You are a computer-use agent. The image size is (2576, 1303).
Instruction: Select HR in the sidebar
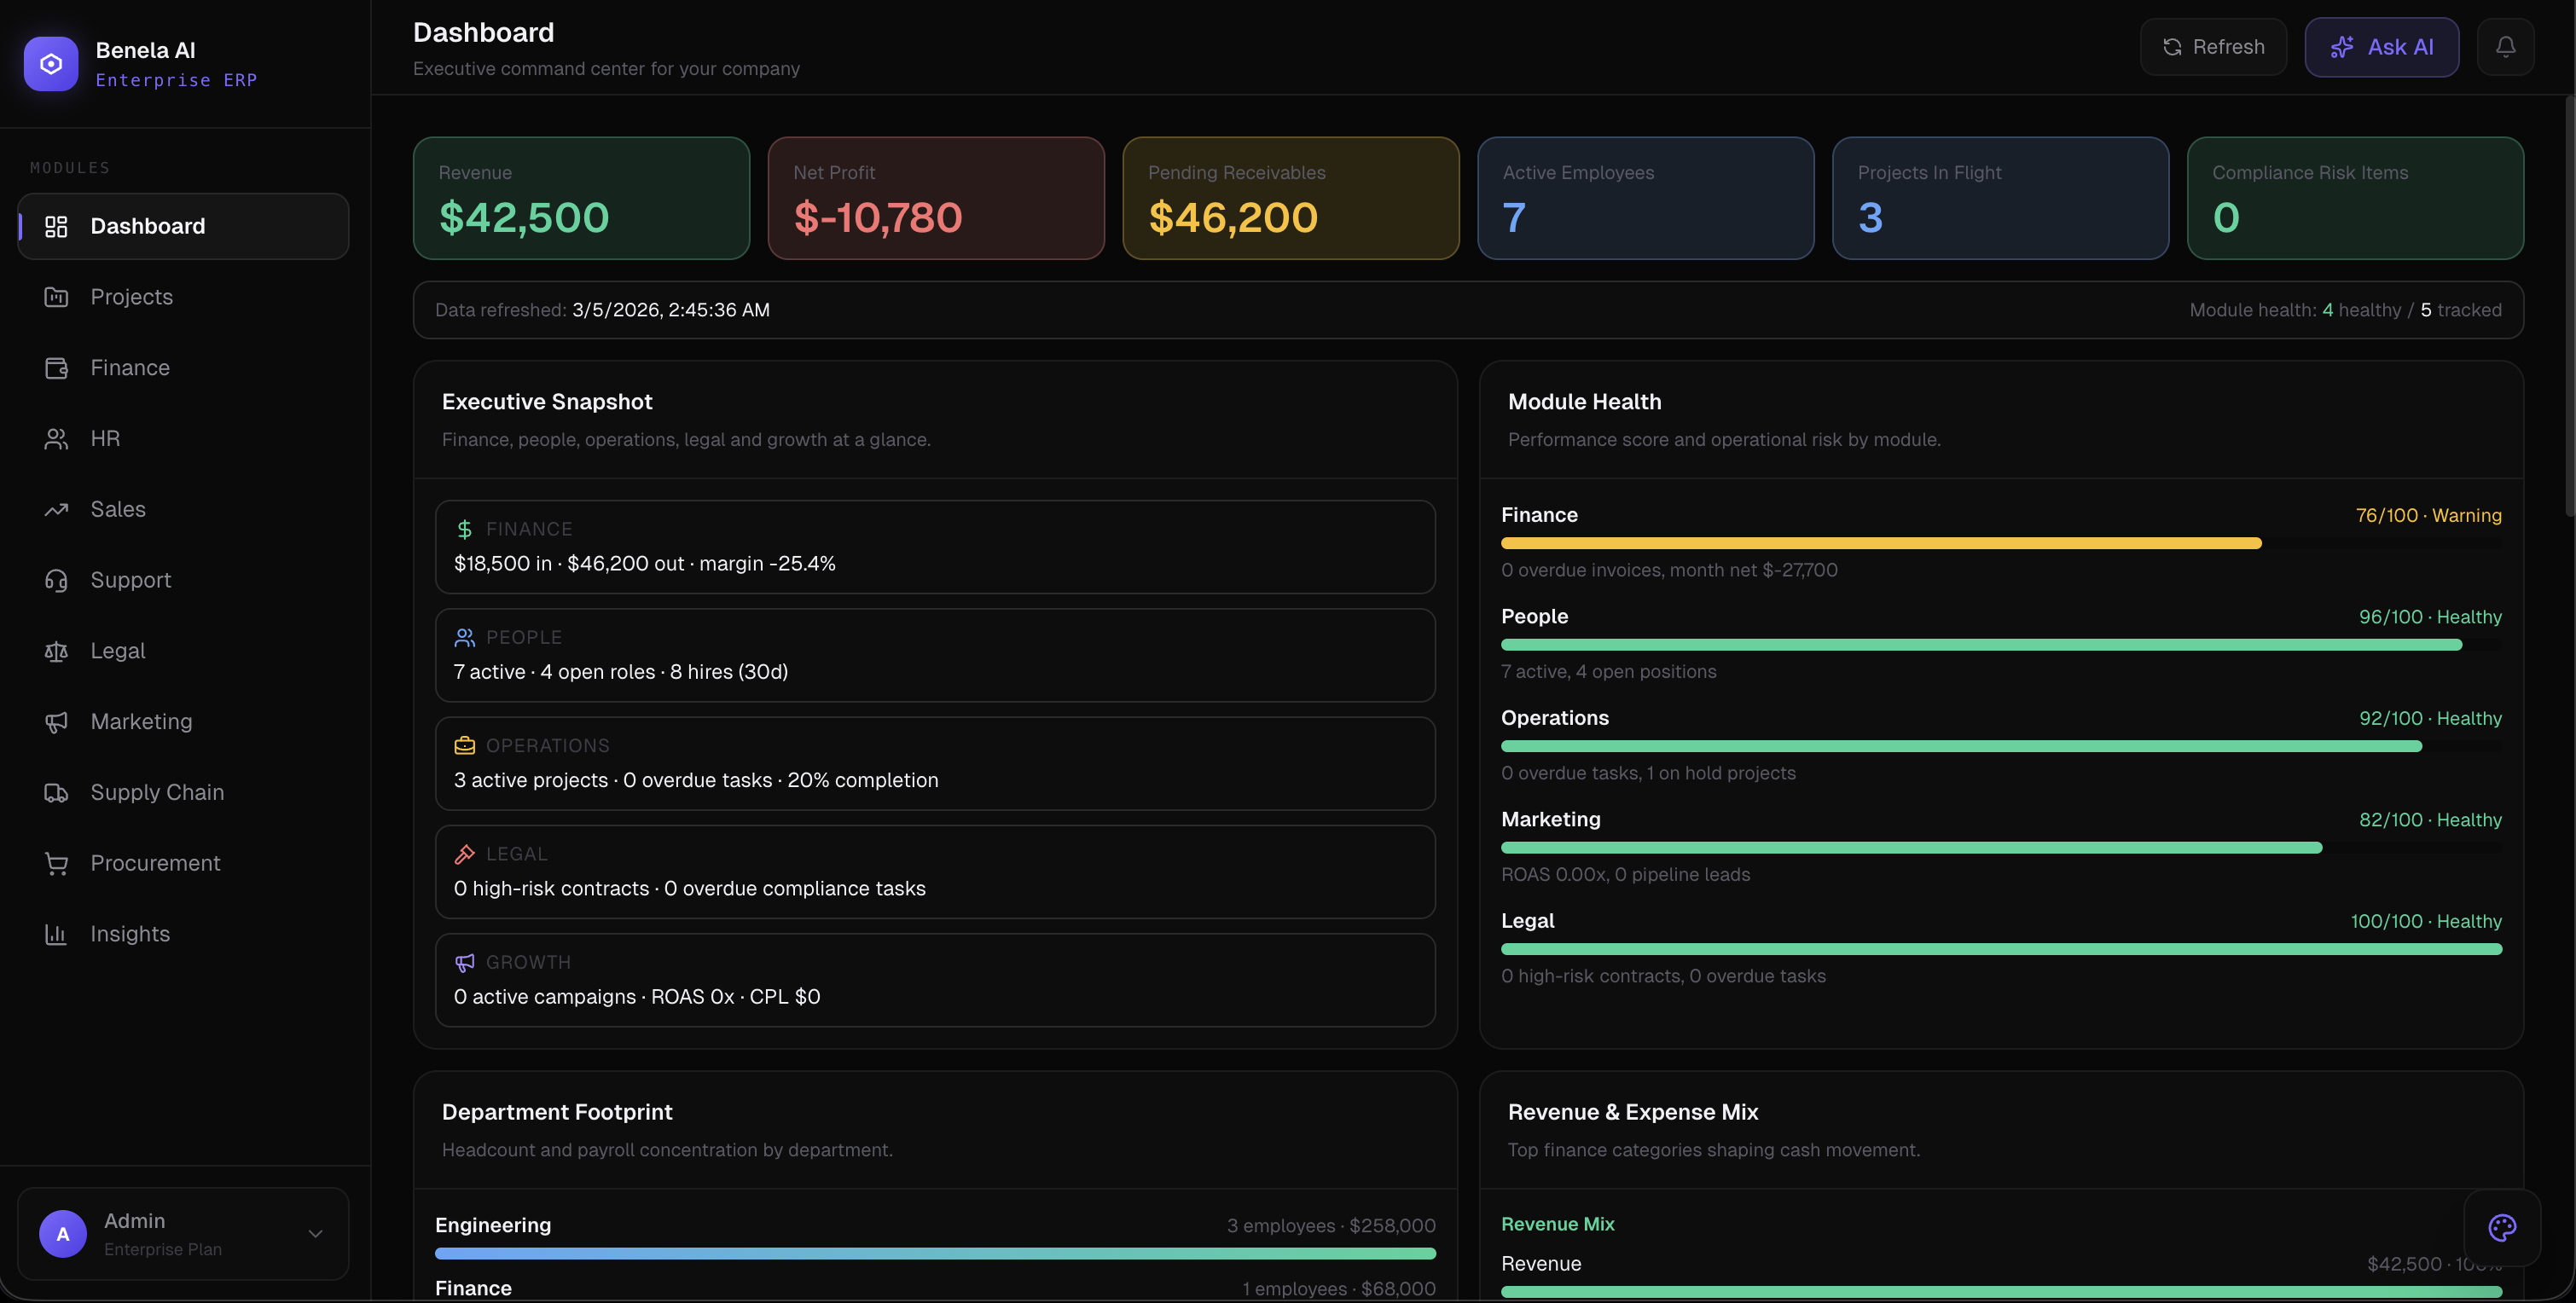click(x=105, y=439)
